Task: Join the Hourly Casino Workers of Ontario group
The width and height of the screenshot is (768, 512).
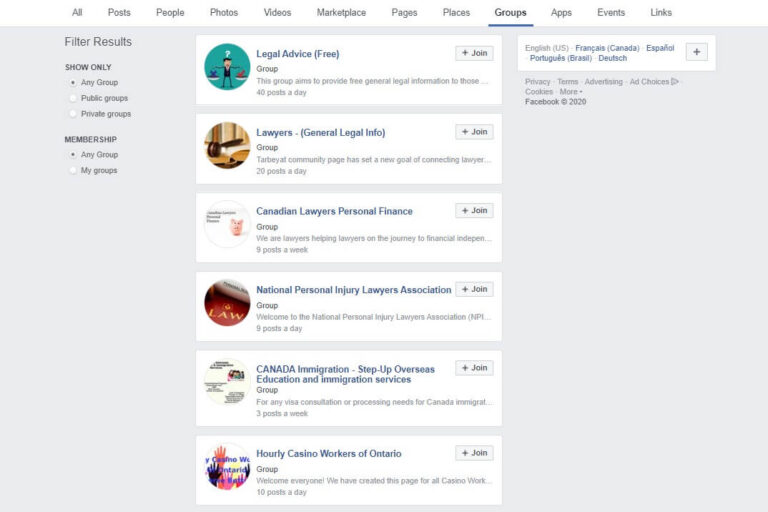Action: [474, 453]
